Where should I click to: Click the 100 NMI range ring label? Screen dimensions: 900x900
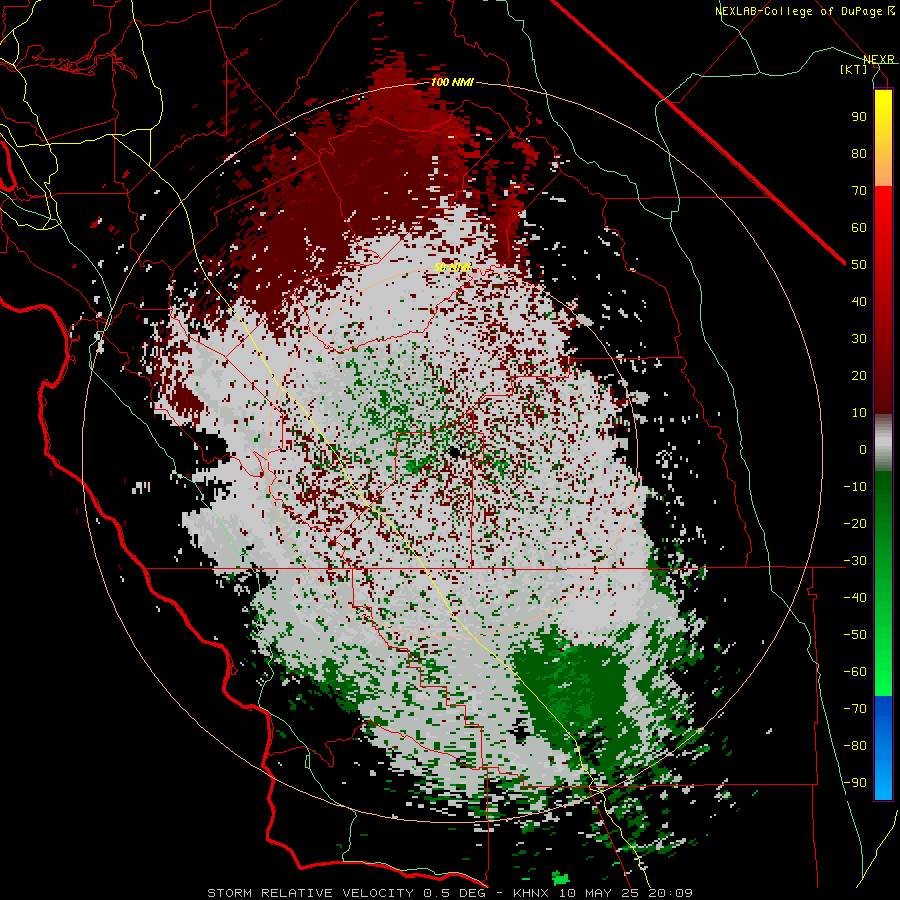[x=452, y=82]
